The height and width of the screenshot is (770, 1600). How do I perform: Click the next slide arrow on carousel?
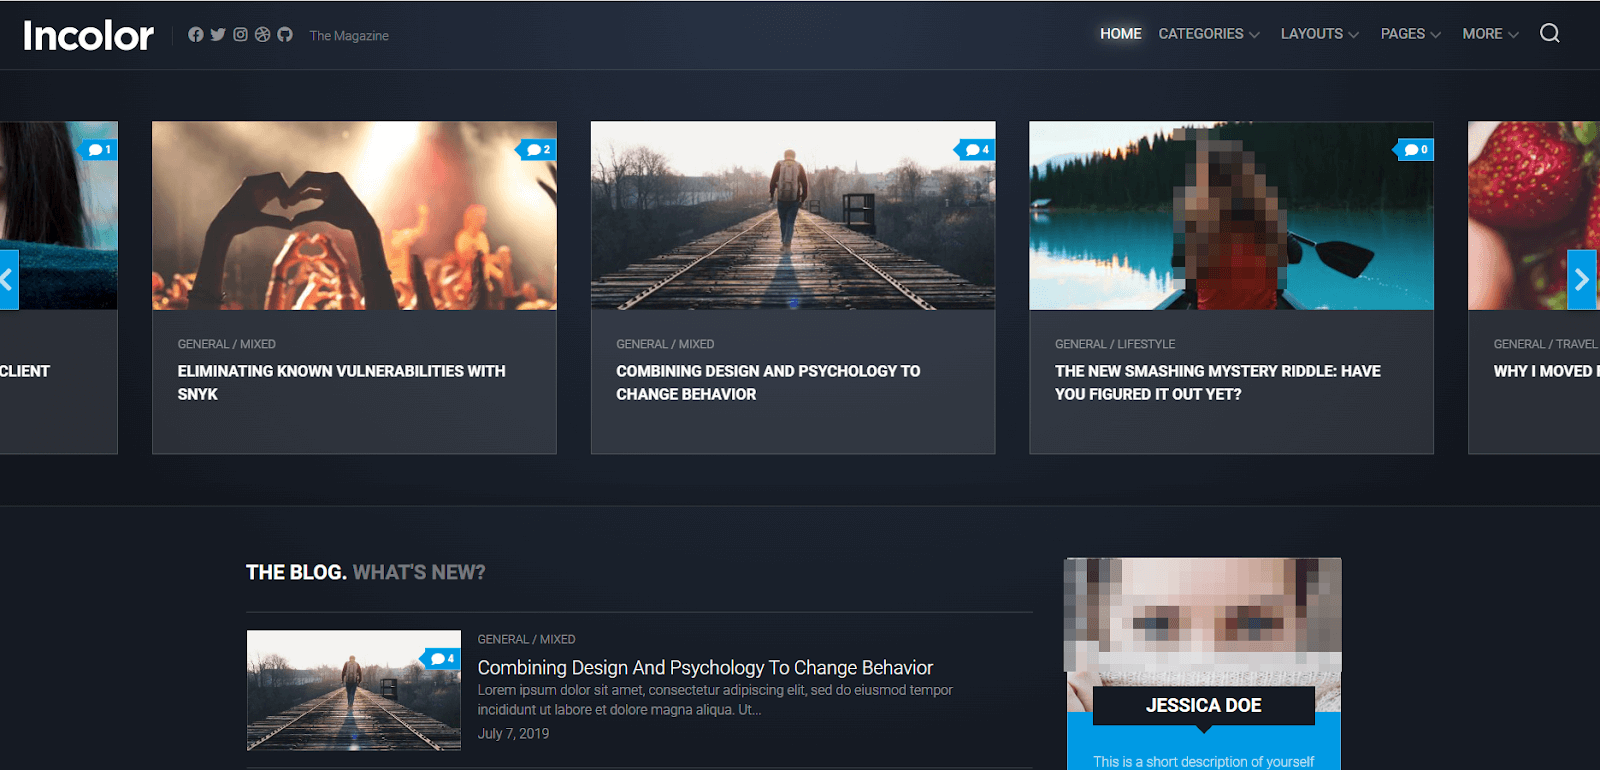[1581, 280]
